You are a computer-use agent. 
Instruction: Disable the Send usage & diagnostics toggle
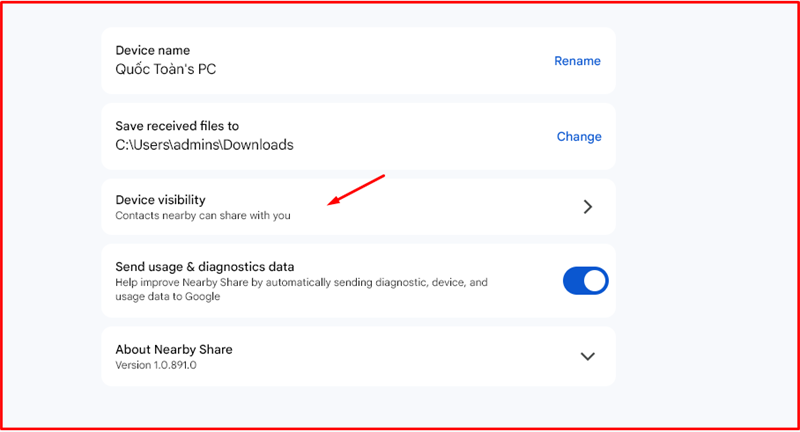[x=585, y=281]
